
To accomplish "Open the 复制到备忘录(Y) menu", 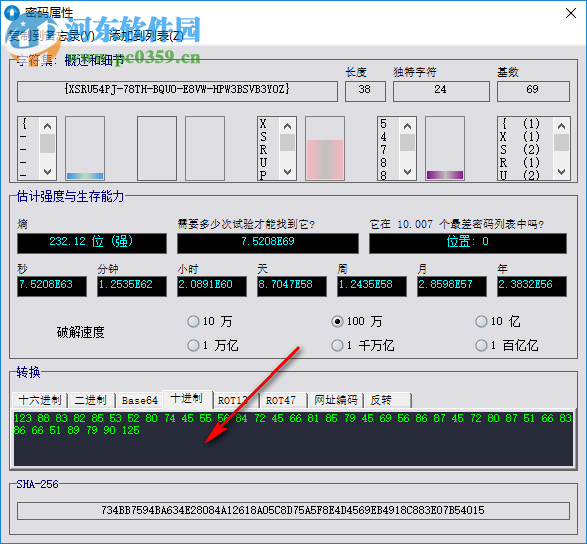I will (x=51, y=36).
